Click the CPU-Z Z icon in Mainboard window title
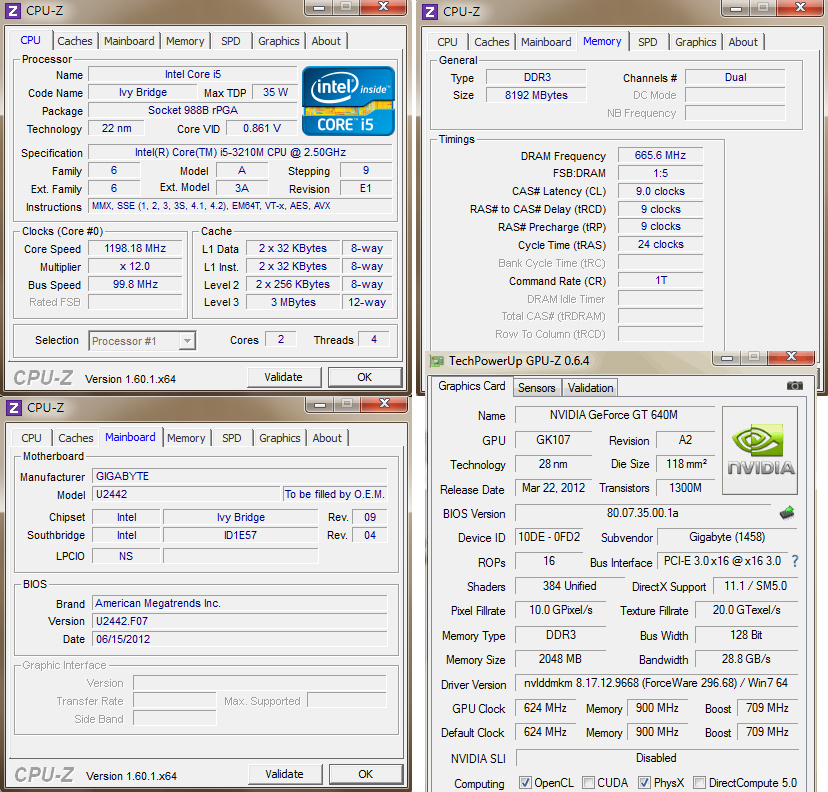Screen dimensions: 828x792 click(x=14, y=407)
